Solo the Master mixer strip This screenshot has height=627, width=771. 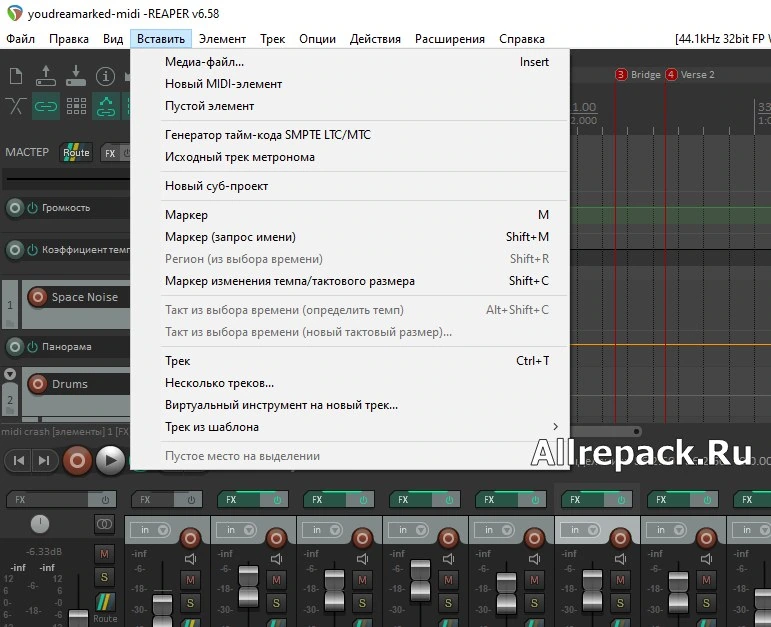104,577
